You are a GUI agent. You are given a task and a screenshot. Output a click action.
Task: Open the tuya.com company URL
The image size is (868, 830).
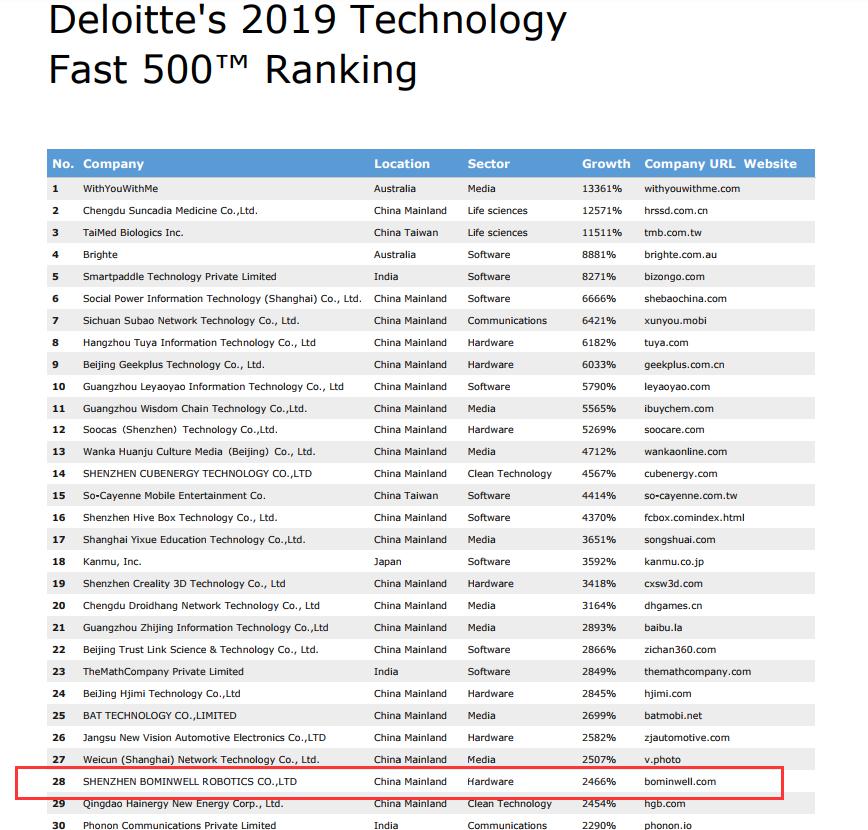coord(666,343)
